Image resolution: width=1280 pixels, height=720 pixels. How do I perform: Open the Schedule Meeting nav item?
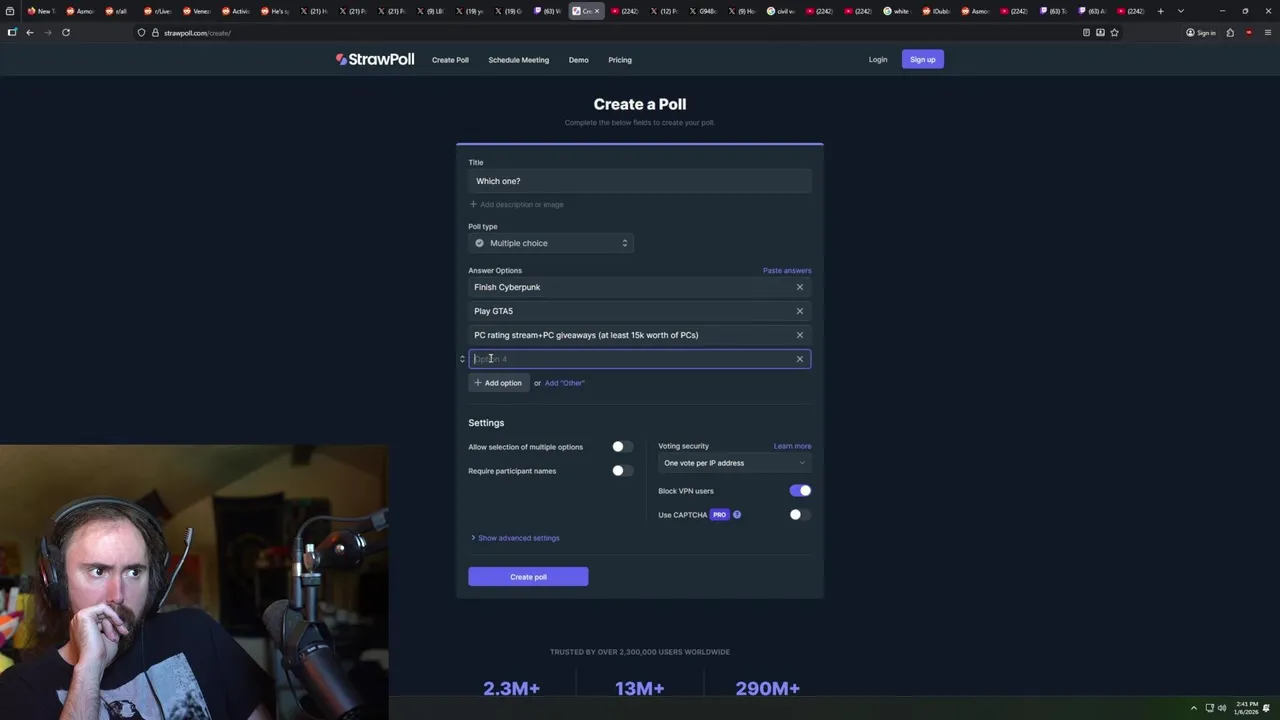[x=518, y=60]
